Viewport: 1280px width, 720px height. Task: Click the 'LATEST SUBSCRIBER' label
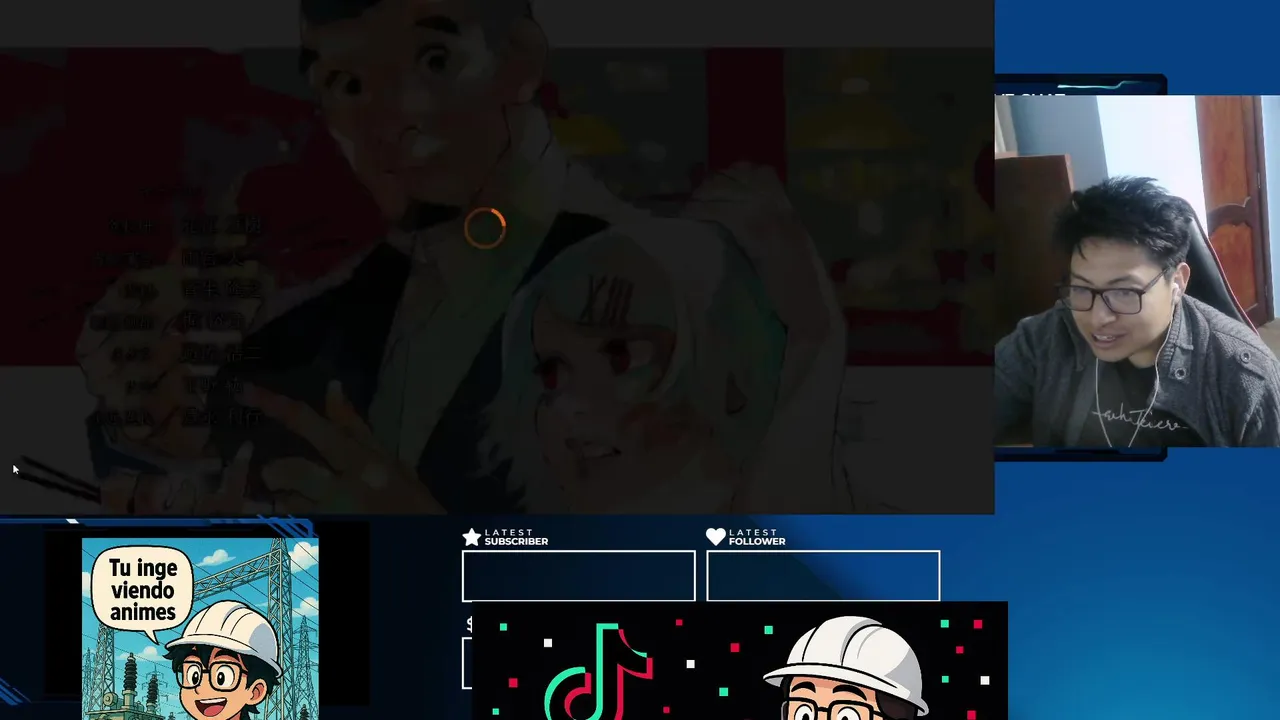click(x=516, y=537)
